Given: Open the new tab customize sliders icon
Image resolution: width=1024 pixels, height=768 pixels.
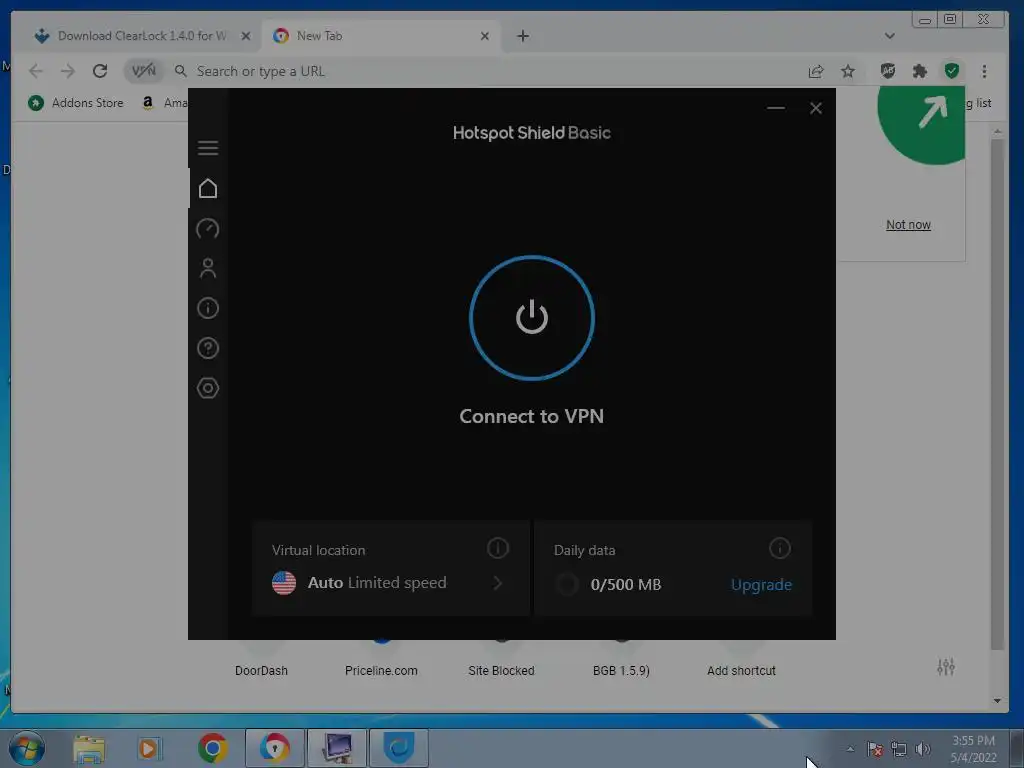Looking at the screenshot, I should point(946,667).
